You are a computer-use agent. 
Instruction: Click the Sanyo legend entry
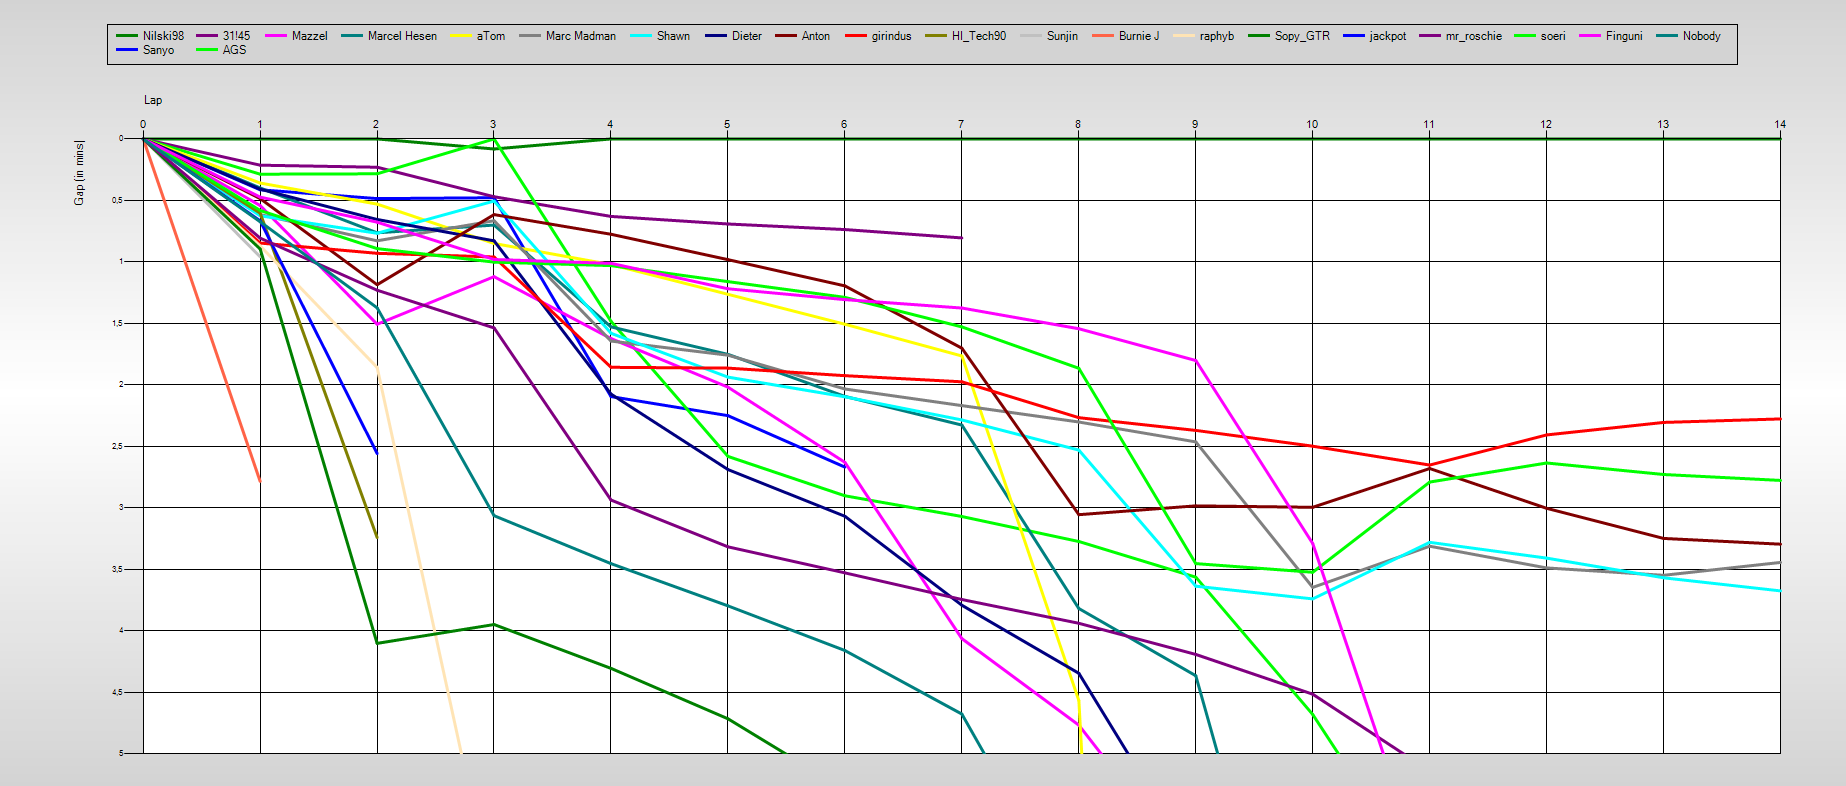158,50
